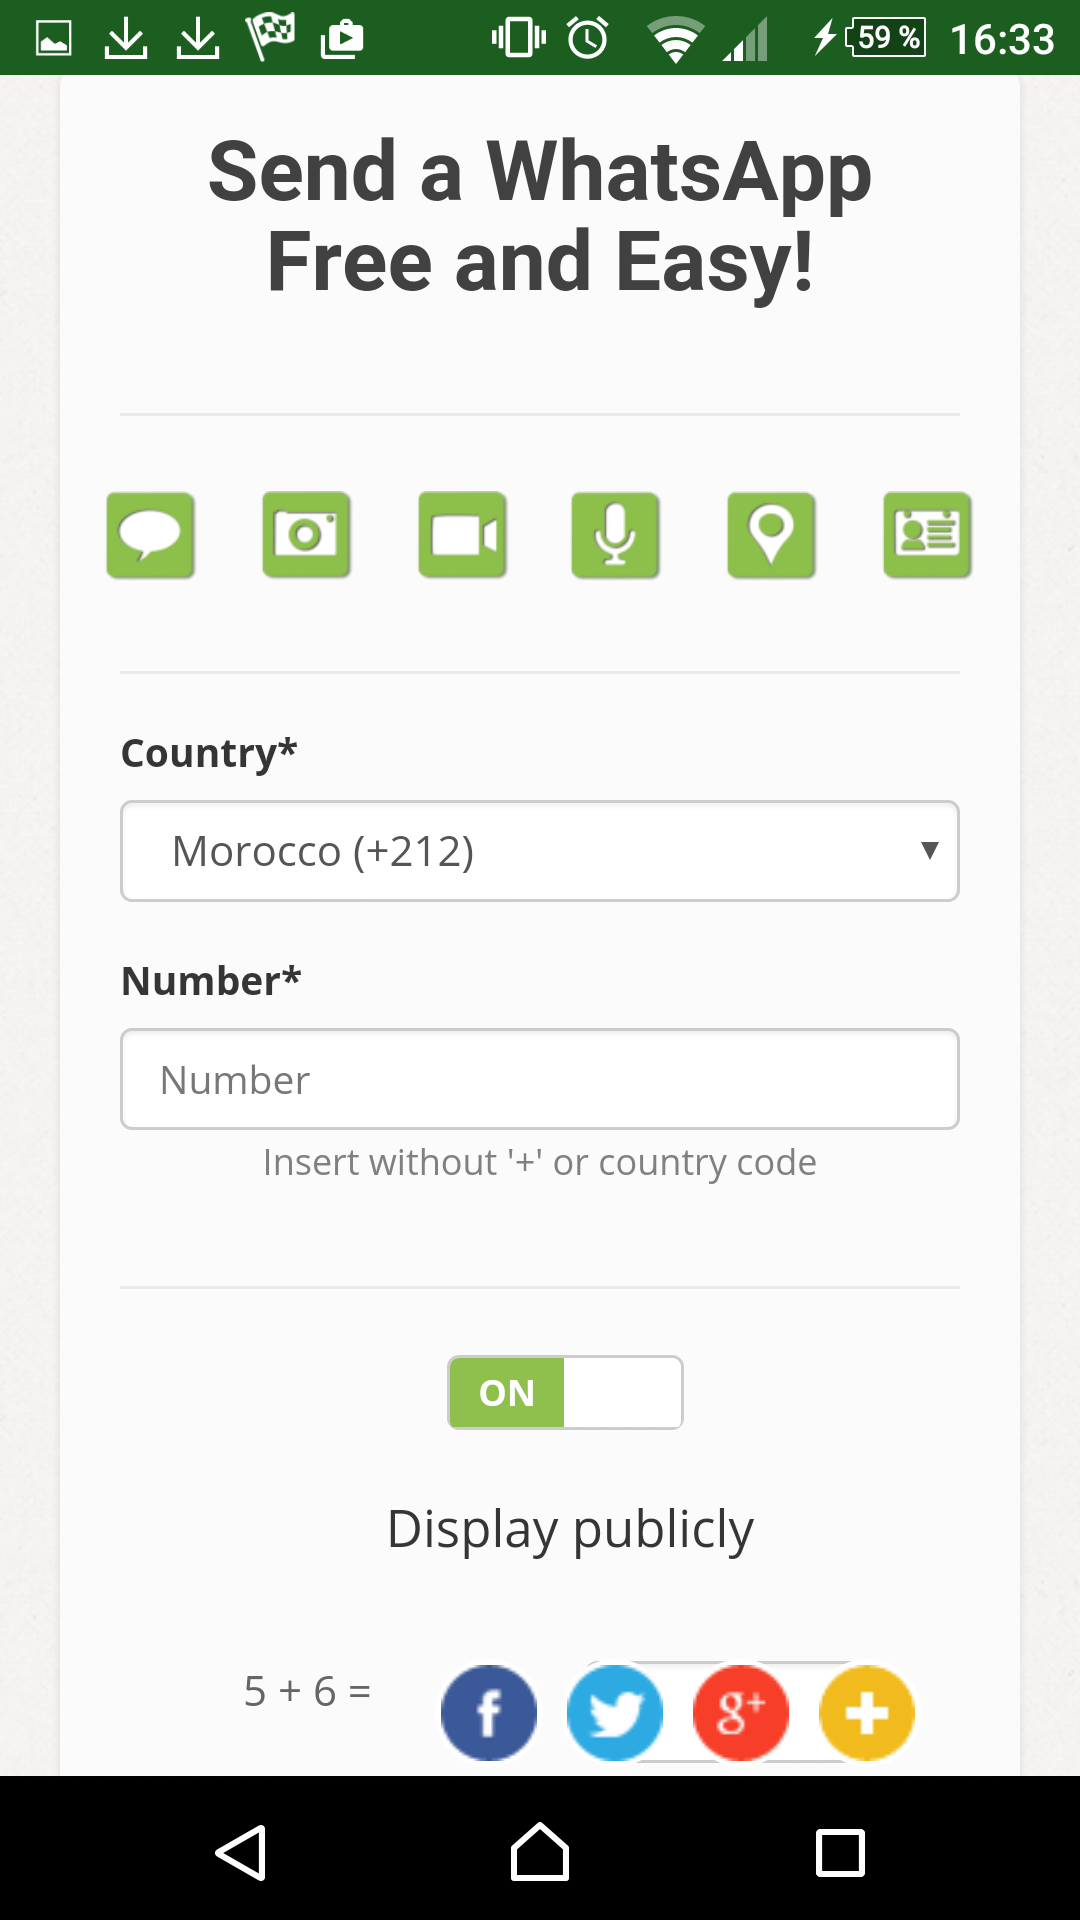Screen dimensions: 1080x1920
Task: Select the text message bubble icon
Action: 151,535
